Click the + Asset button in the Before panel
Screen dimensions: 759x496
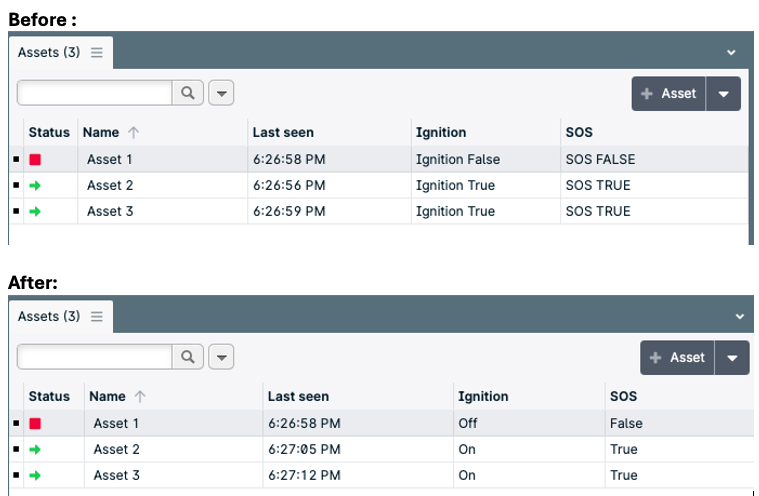[669, 93]
